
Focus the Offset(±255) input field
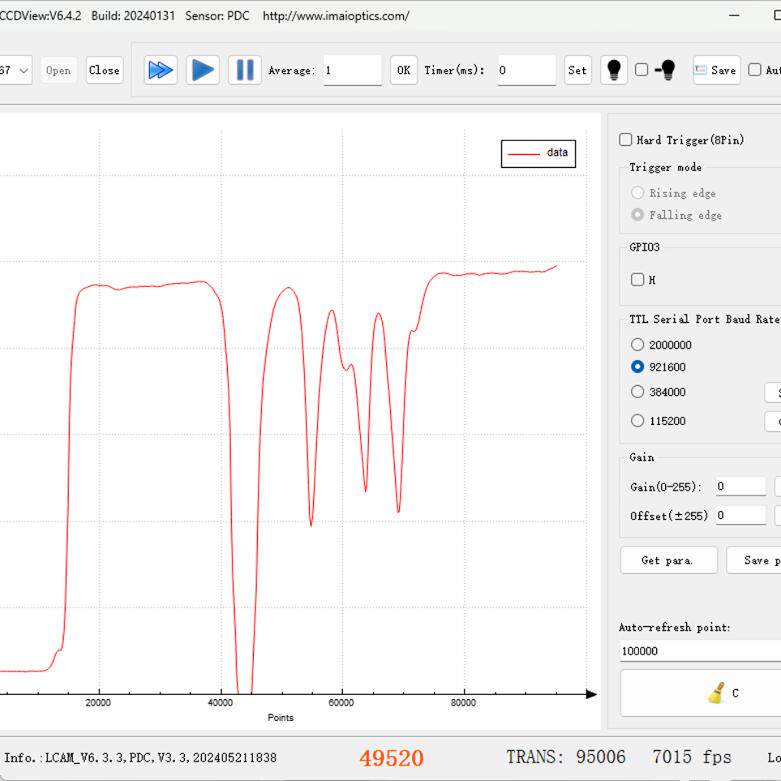pos(741,515)
